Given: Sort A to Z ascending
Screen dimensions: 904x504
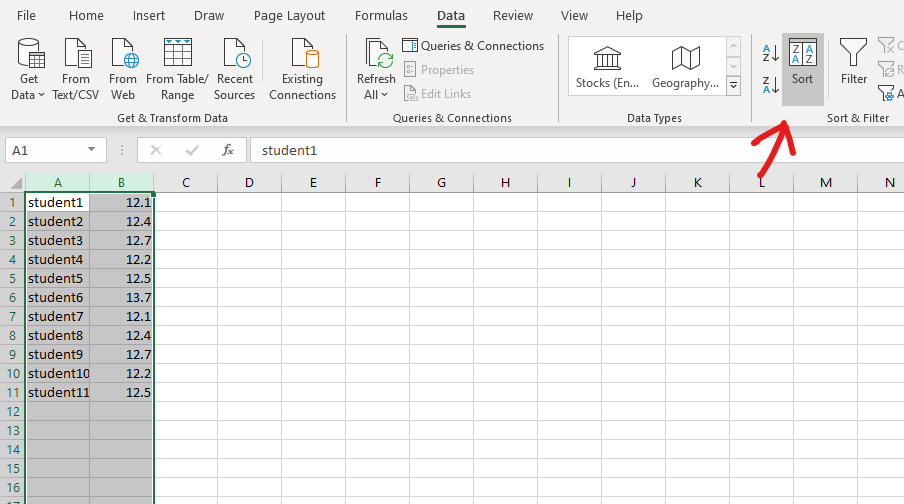Looking at the screenshot, I should [x=770, y=53].
